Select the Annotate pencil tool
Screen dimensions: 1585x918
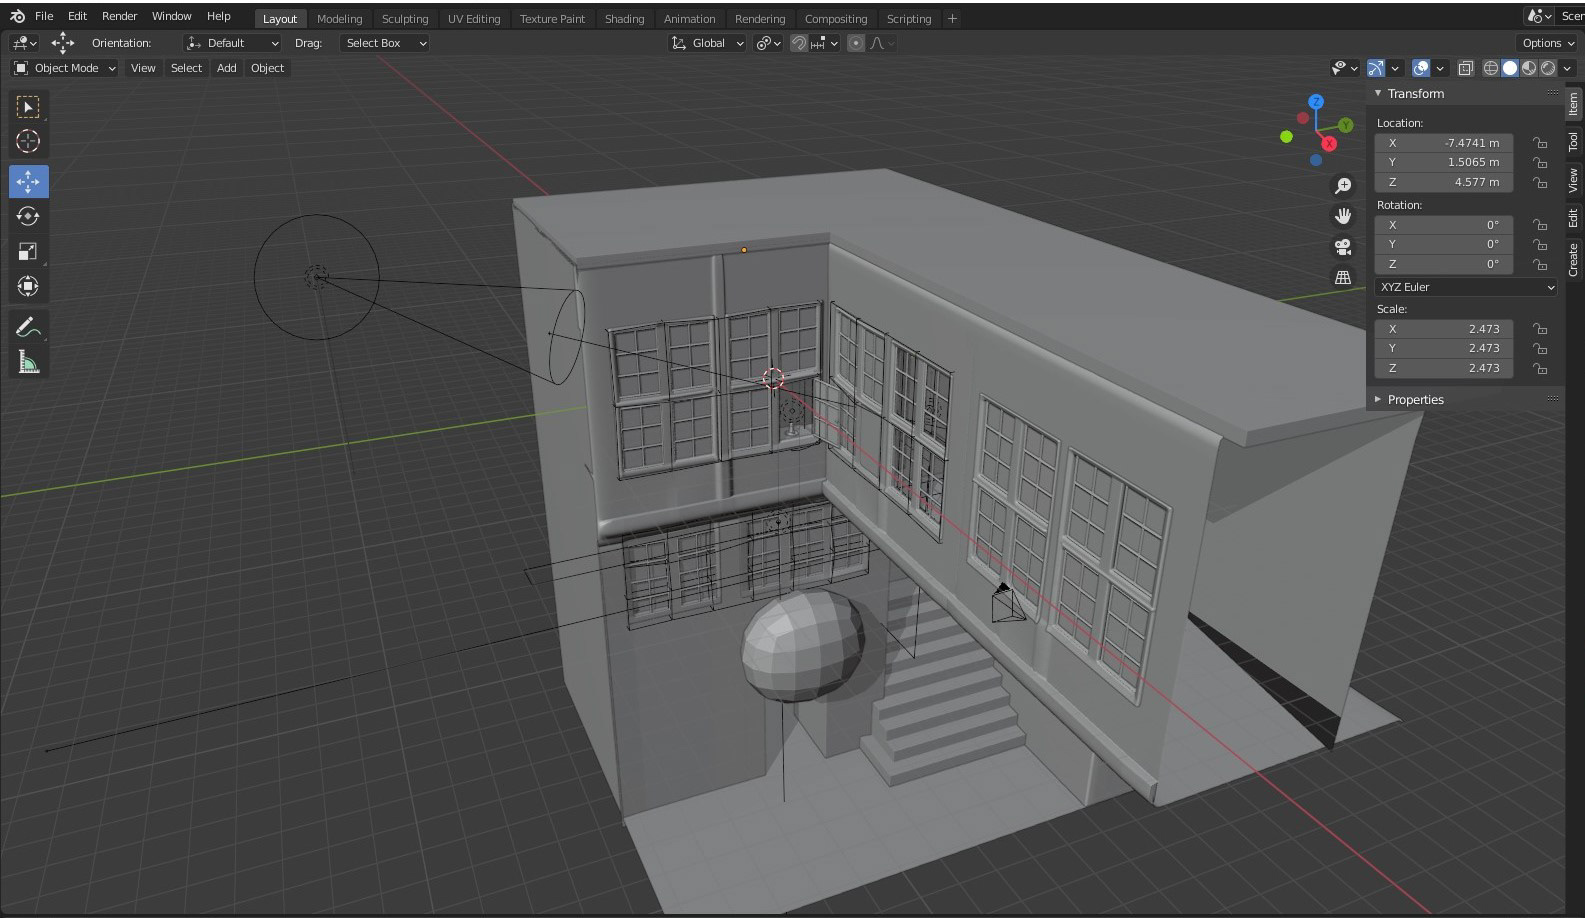28,327
